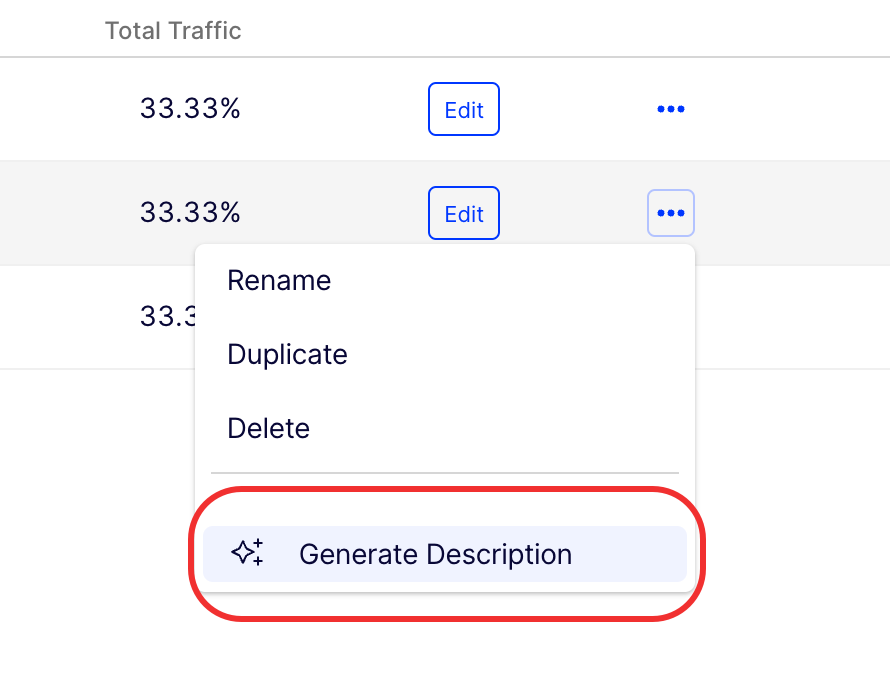
Task: Choose Rename from the context menu
Action: [279, 281]
